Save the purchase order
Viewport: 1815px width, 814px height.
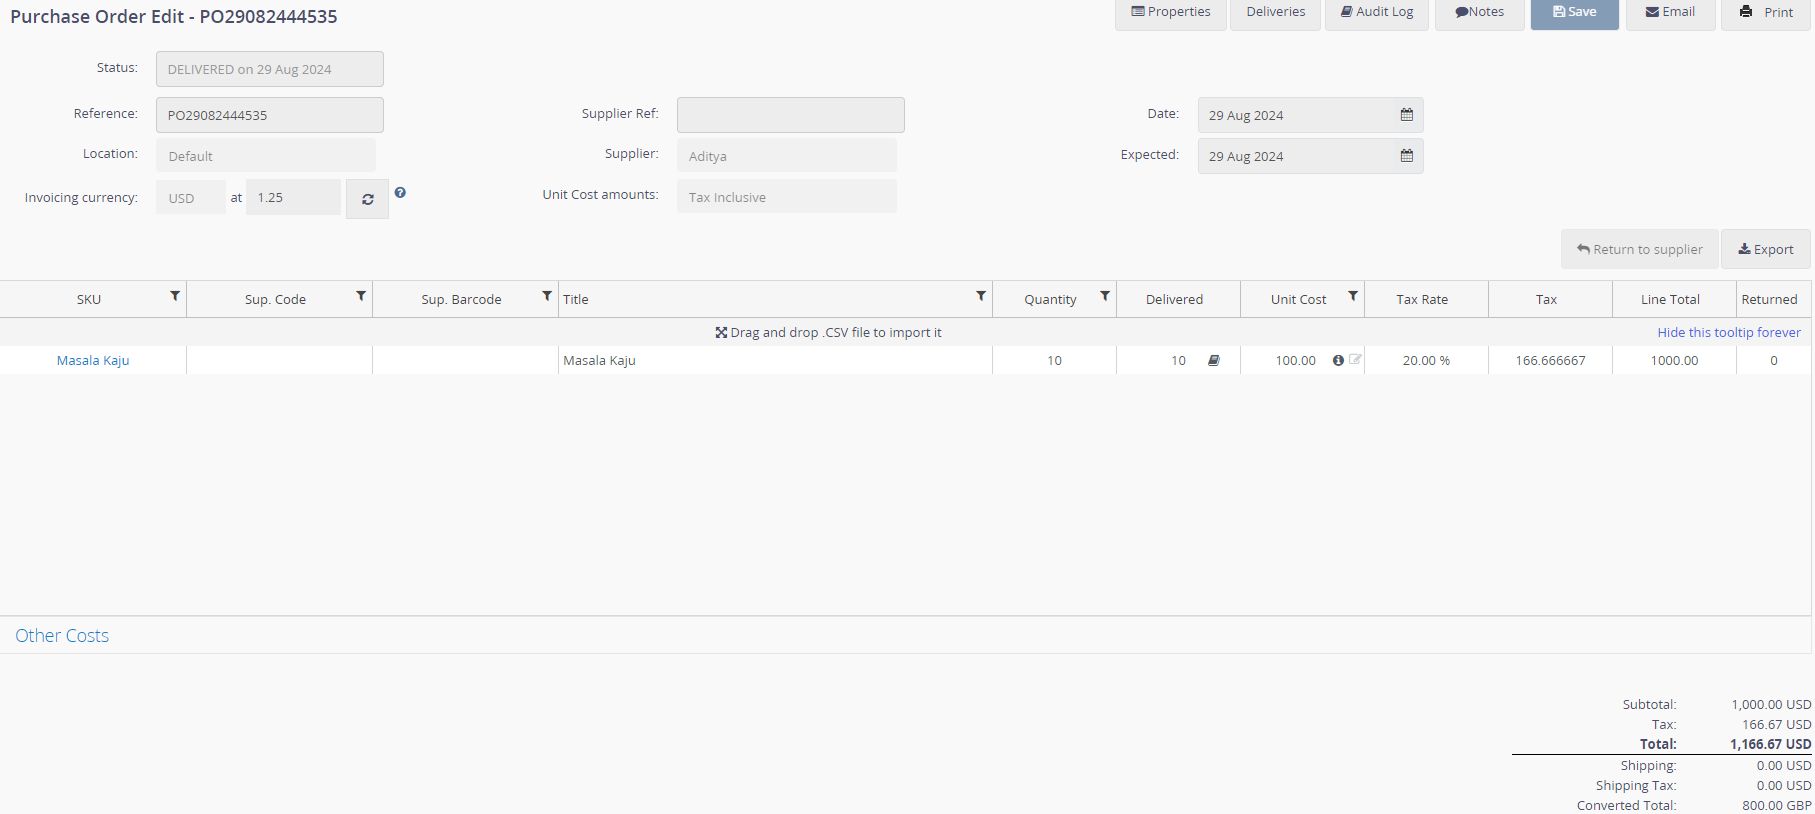coord(1574,13)
